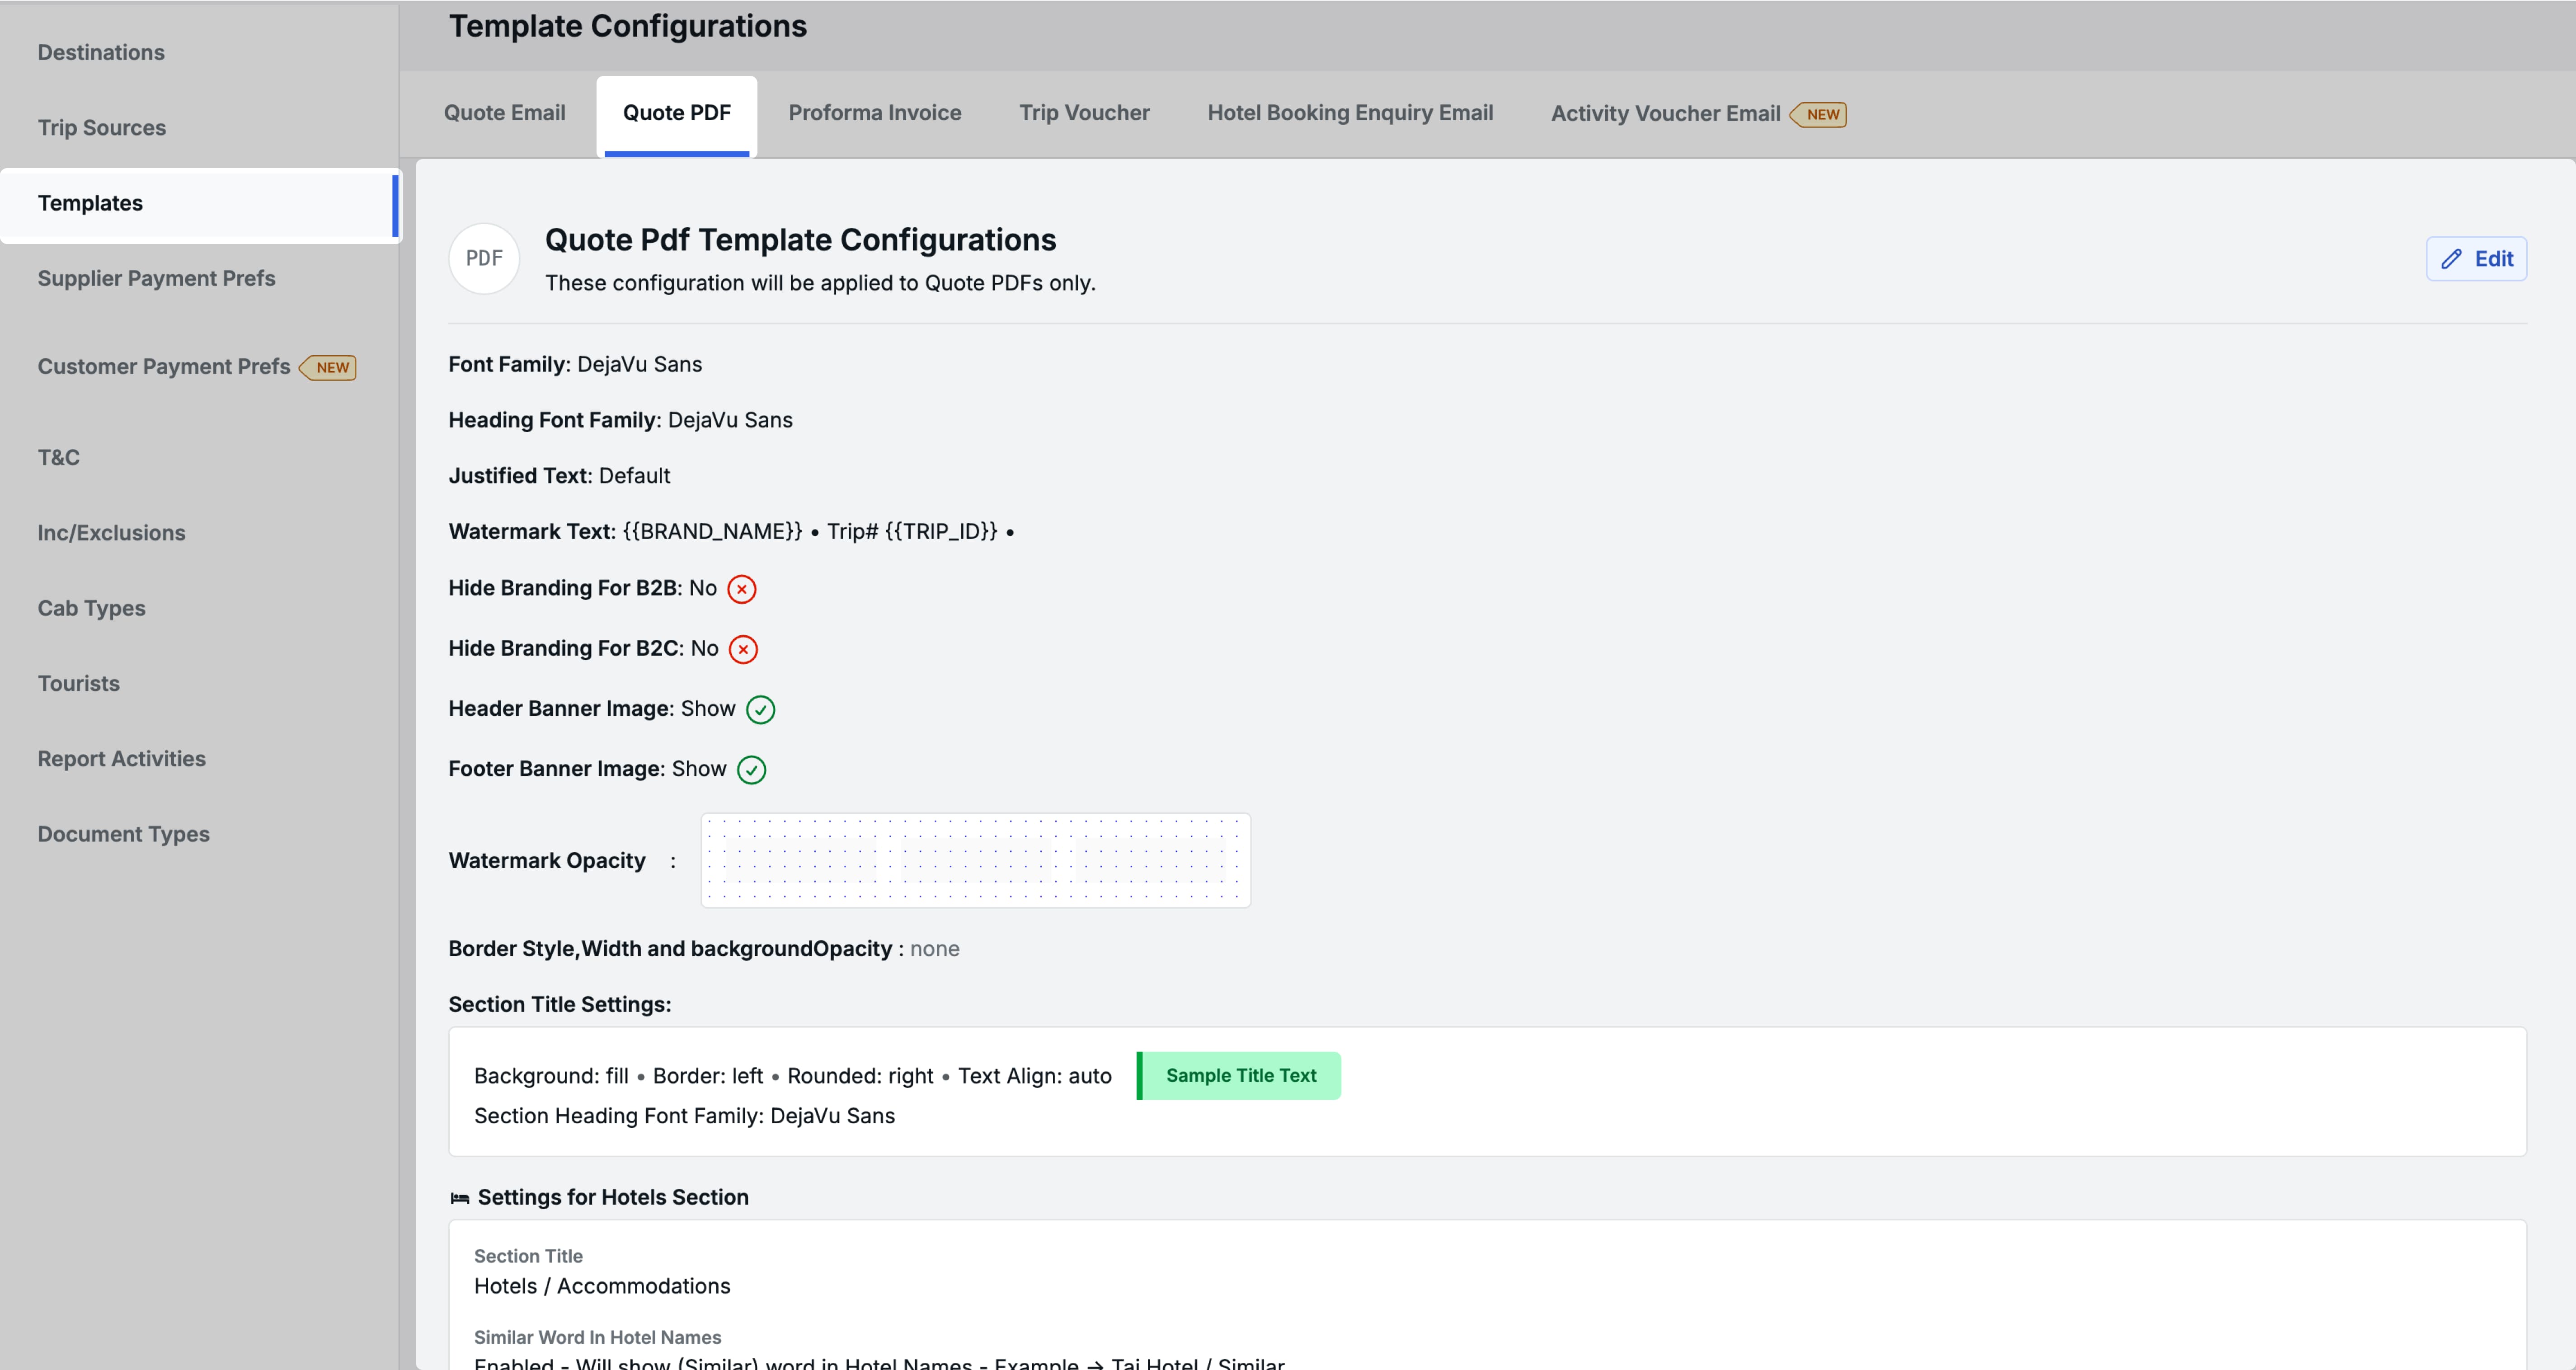The width and height of the screenshot is (2576, 1370).
Task: Click 'Hotels / Accommodations' section title value
Action: [602, 1287]
